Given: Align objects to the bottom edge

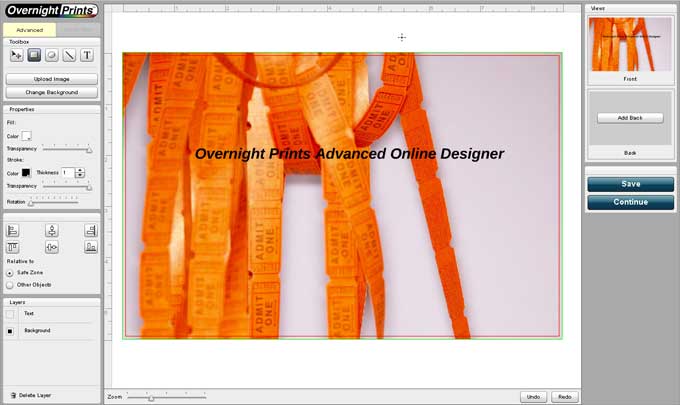Looking at the screenshot, I should click(x=91, y=247).
